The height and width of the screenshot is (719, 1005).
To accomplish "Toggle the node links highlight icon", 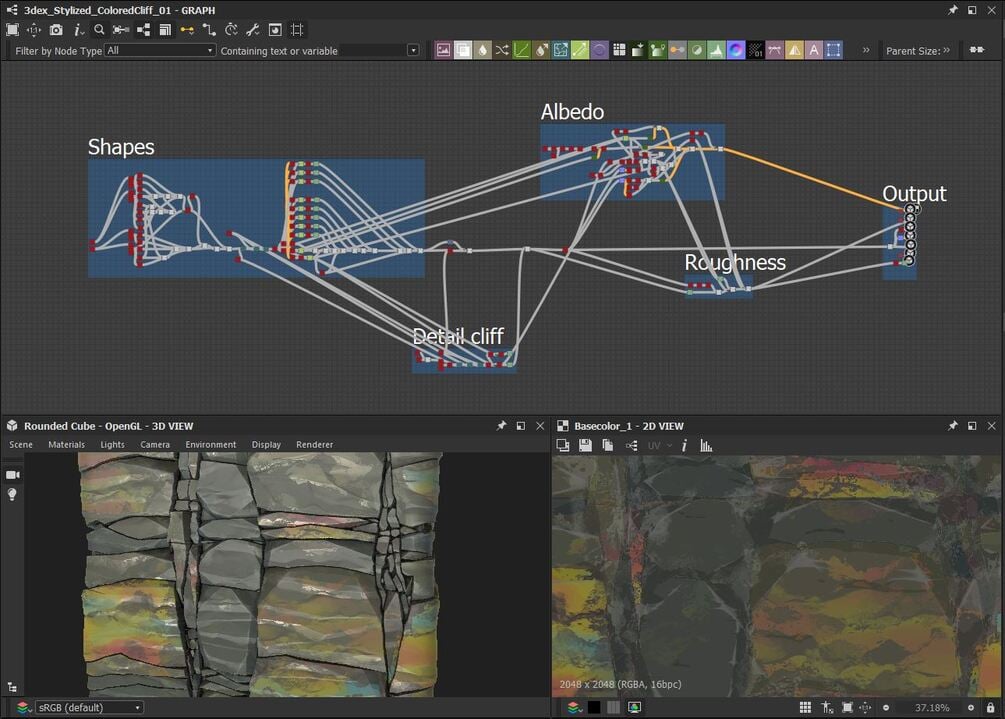I will point(121,29).
